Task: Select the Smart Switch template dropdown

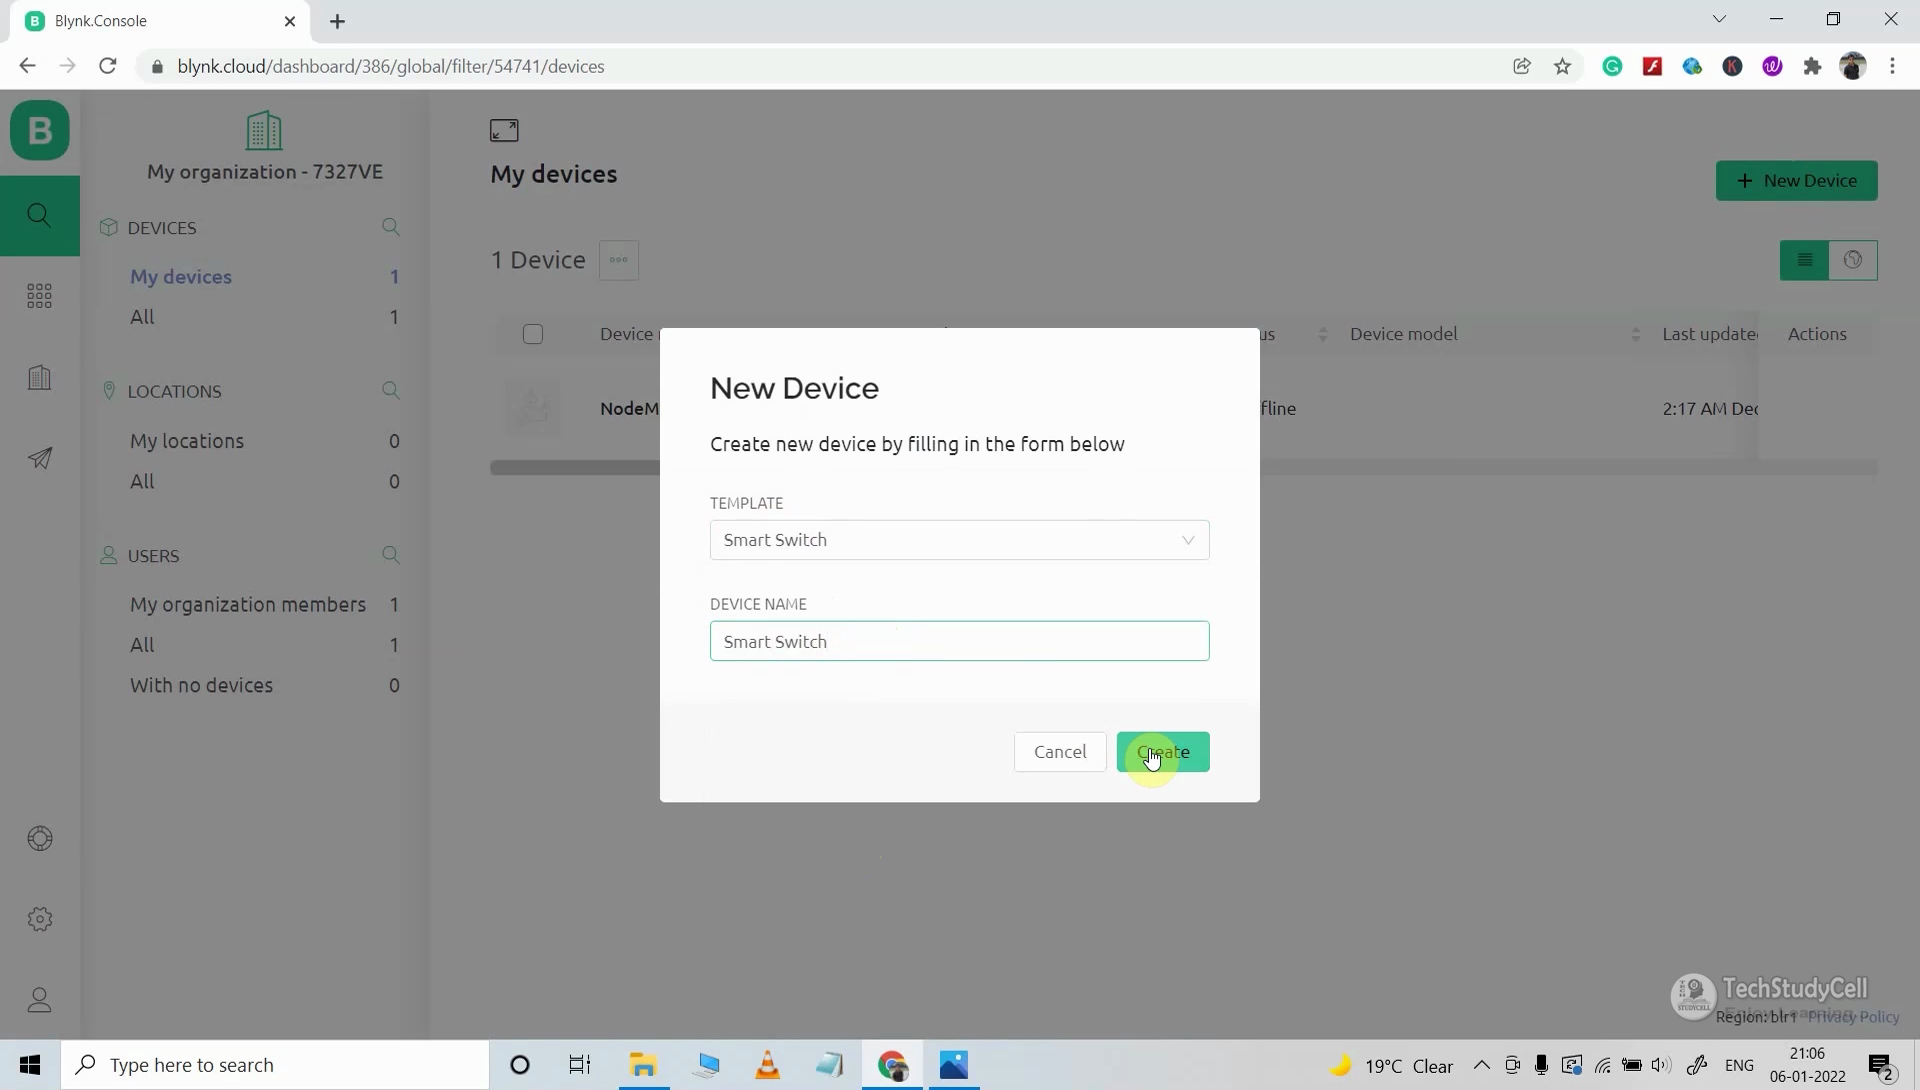Action: [x=959, y=539]
